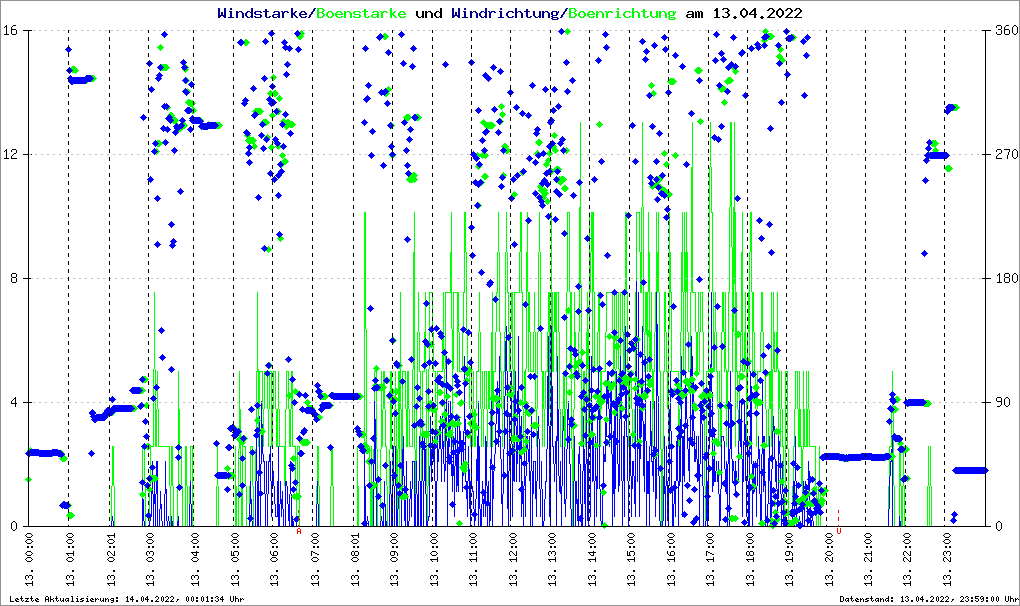This screenshot has width=1020, height=606.
Task: Click the 'Letzte Aktualisierung' footer text
Action: 127,599
